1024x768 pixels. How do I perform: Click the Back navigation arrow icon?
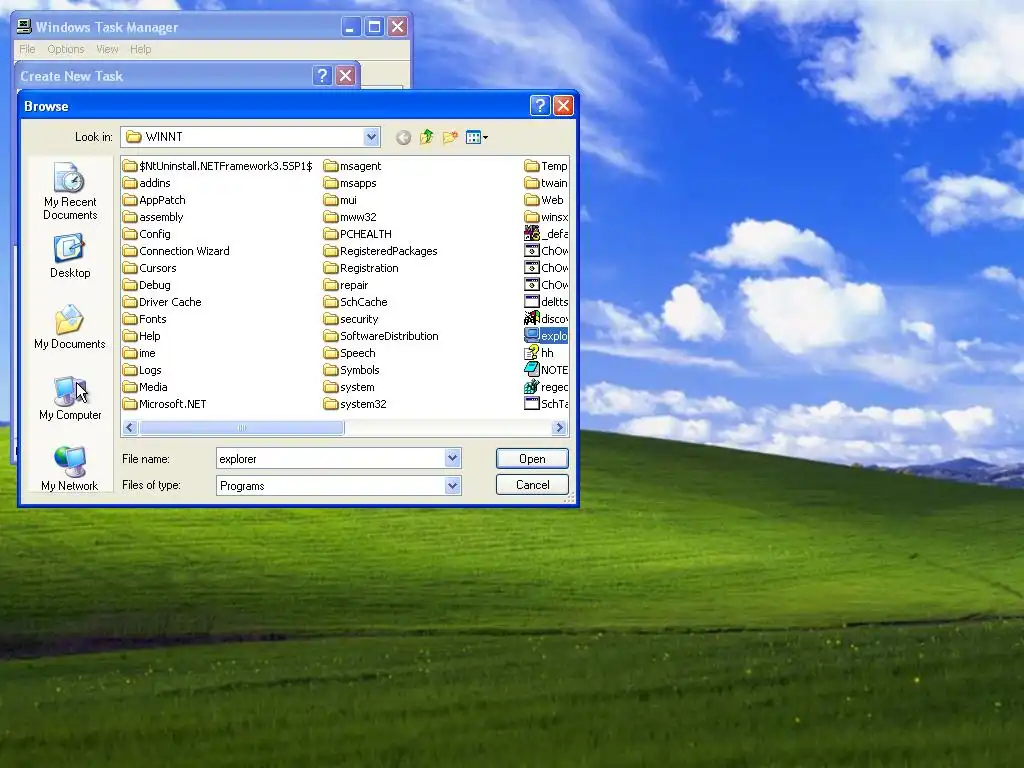pyautogui.click(x=403, y=137)
